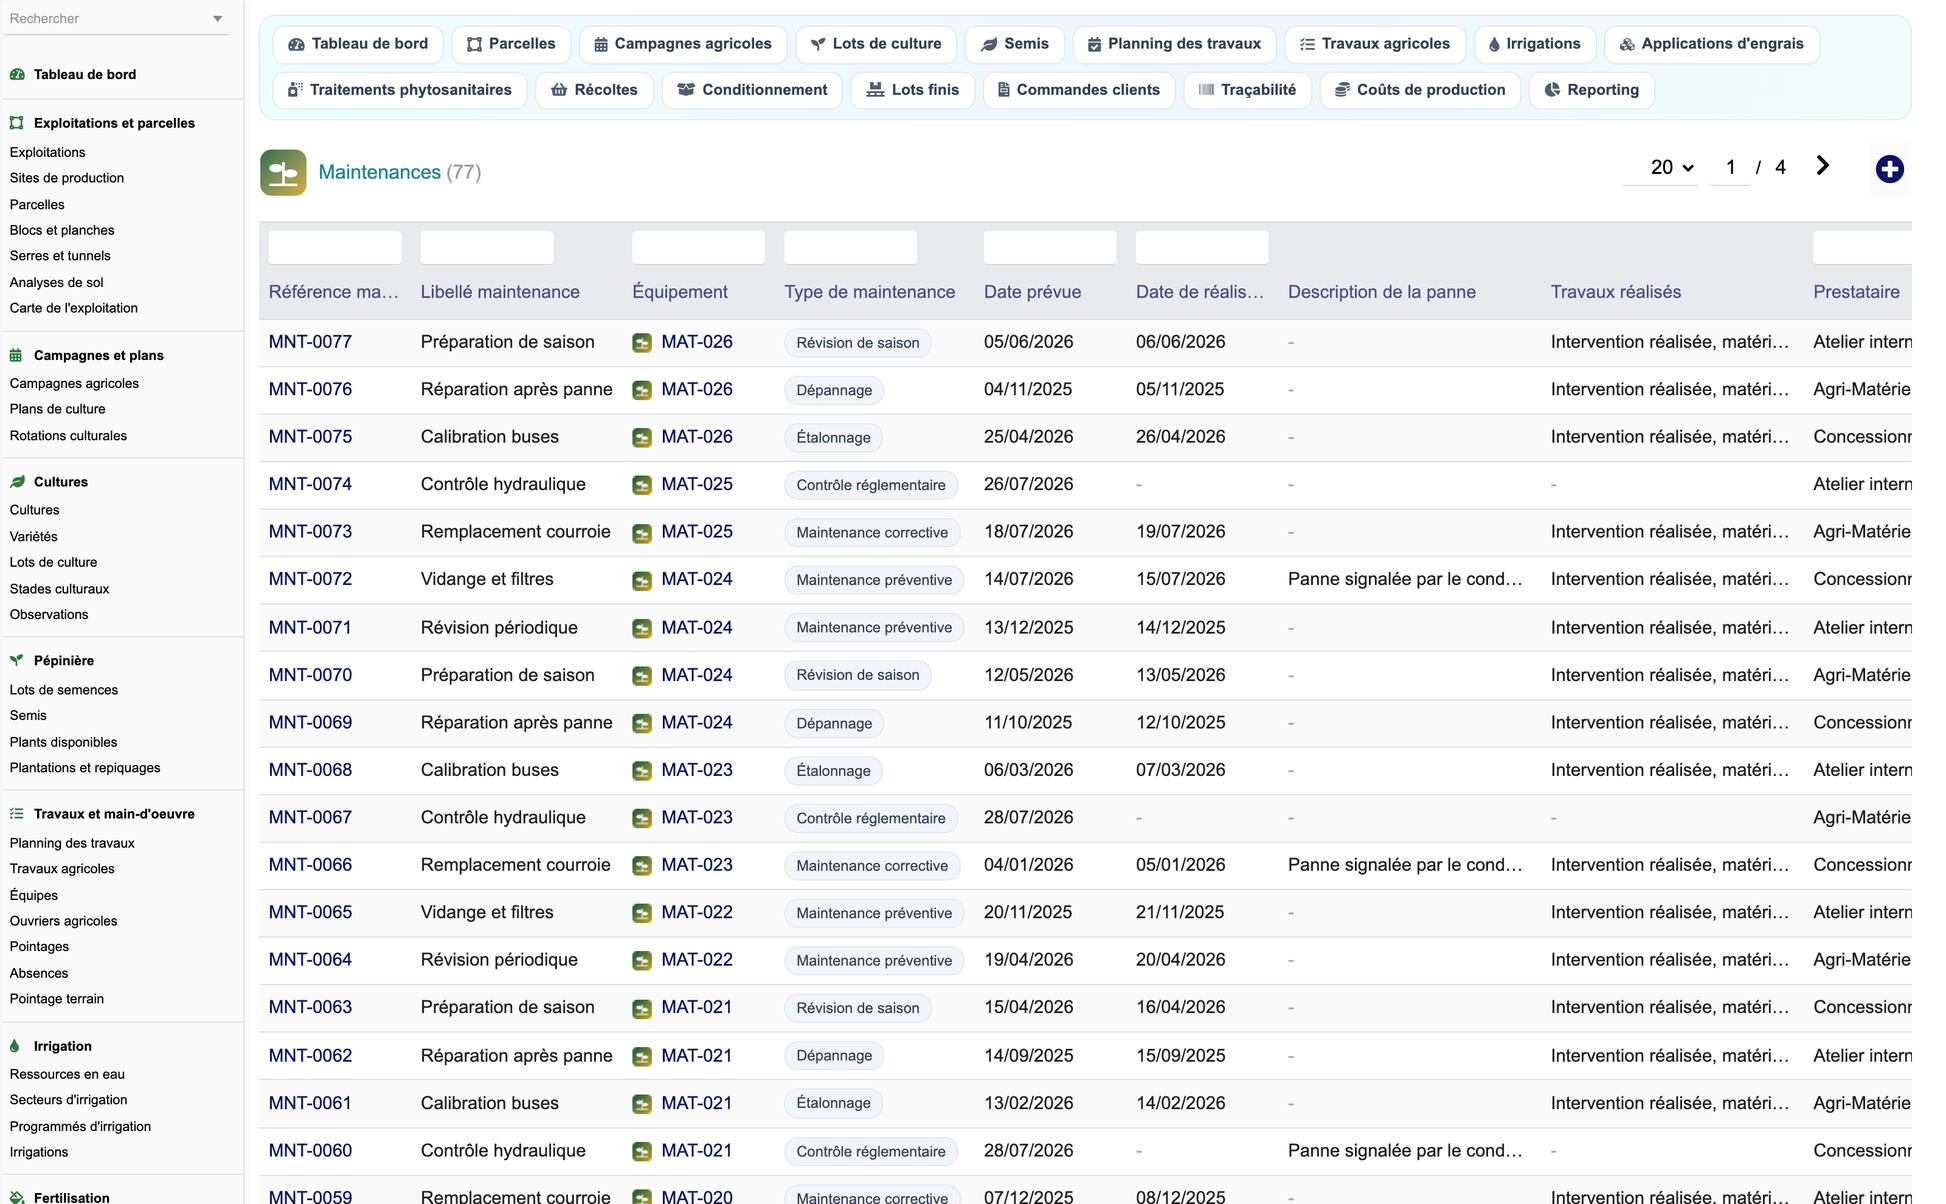Click sidebar Tableau de bord icon
Viewport: 1946px width, 1204px height.
17,74
